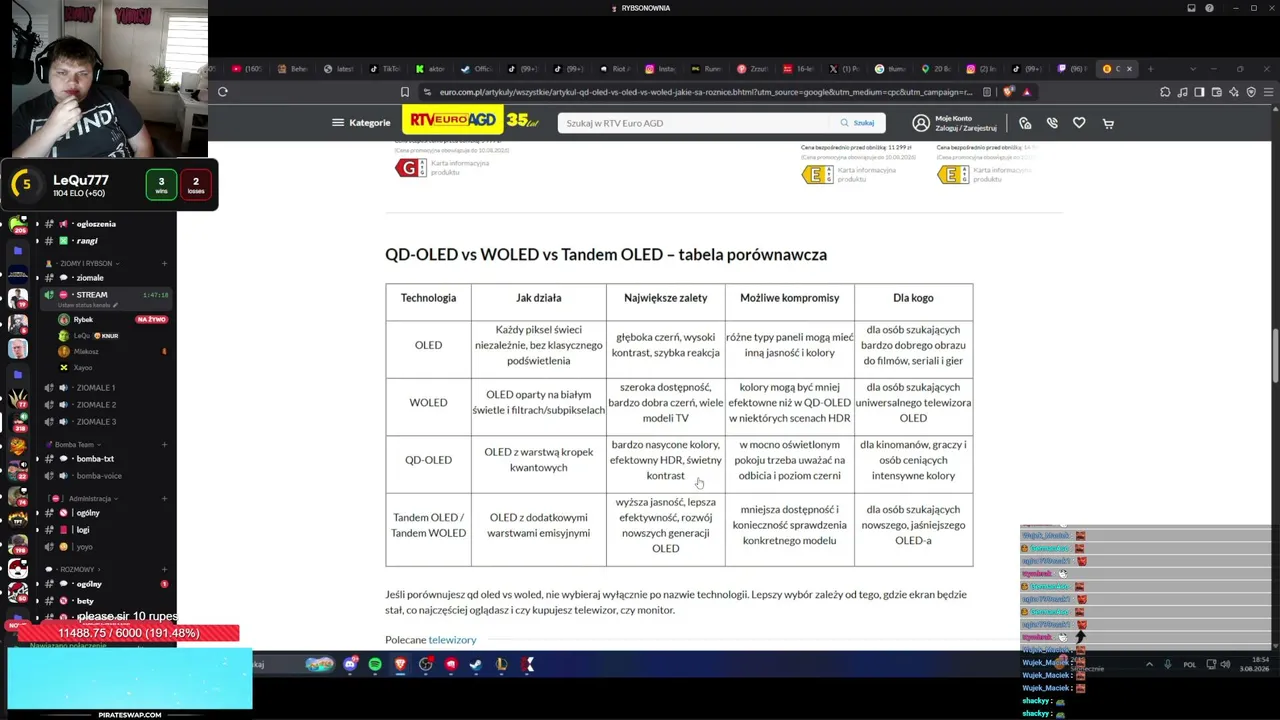The image size is (1280, 720).
Task: Open Brave browser from the taskbar
Action: coord(400,664)
